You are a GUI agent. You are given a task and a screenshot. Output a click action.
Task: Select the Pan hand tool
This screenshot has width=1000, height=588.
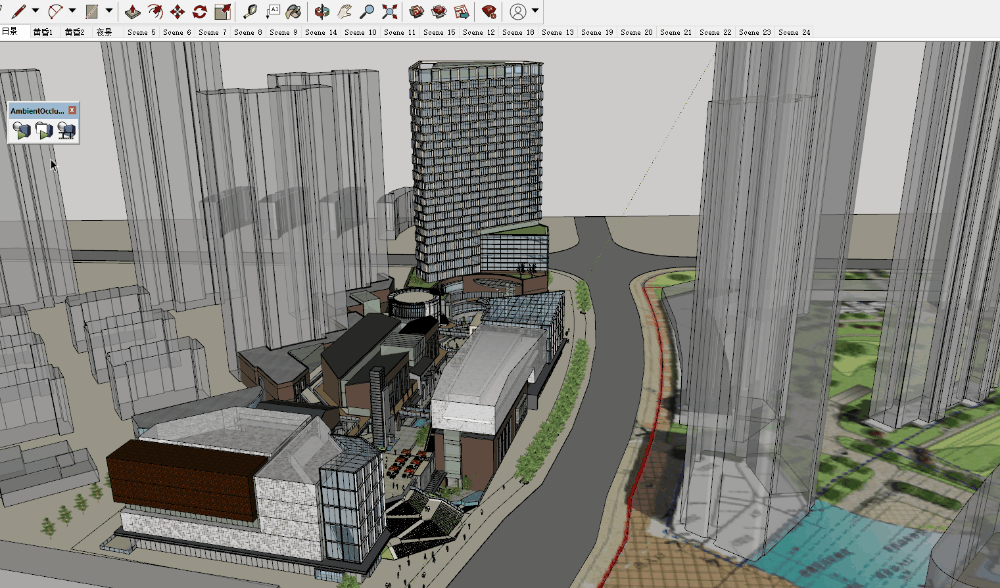pos(344,12)
